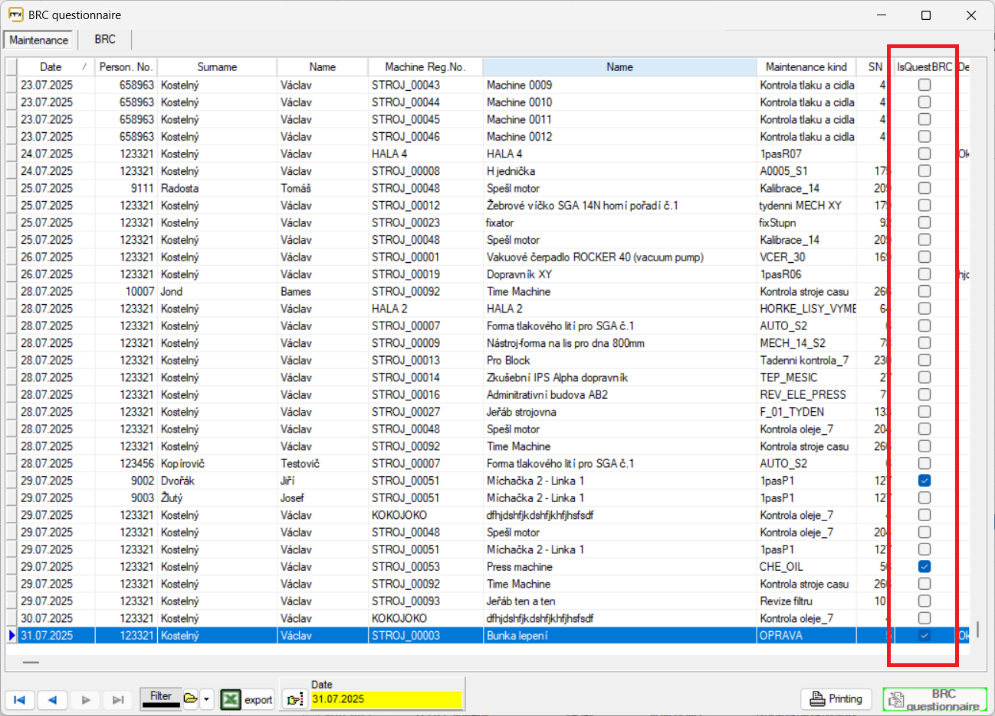The width and height of the screenshot is (995, 716).
Task: Click the HORKE_LISY_VYME maintenance kind cell
Action: point(807,308)
